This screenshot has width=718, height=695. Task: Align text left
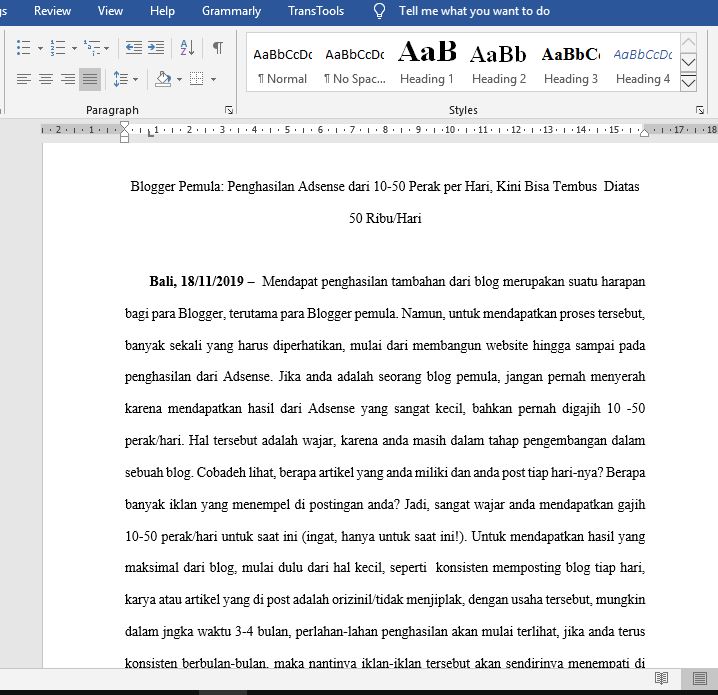click(24, 79)
